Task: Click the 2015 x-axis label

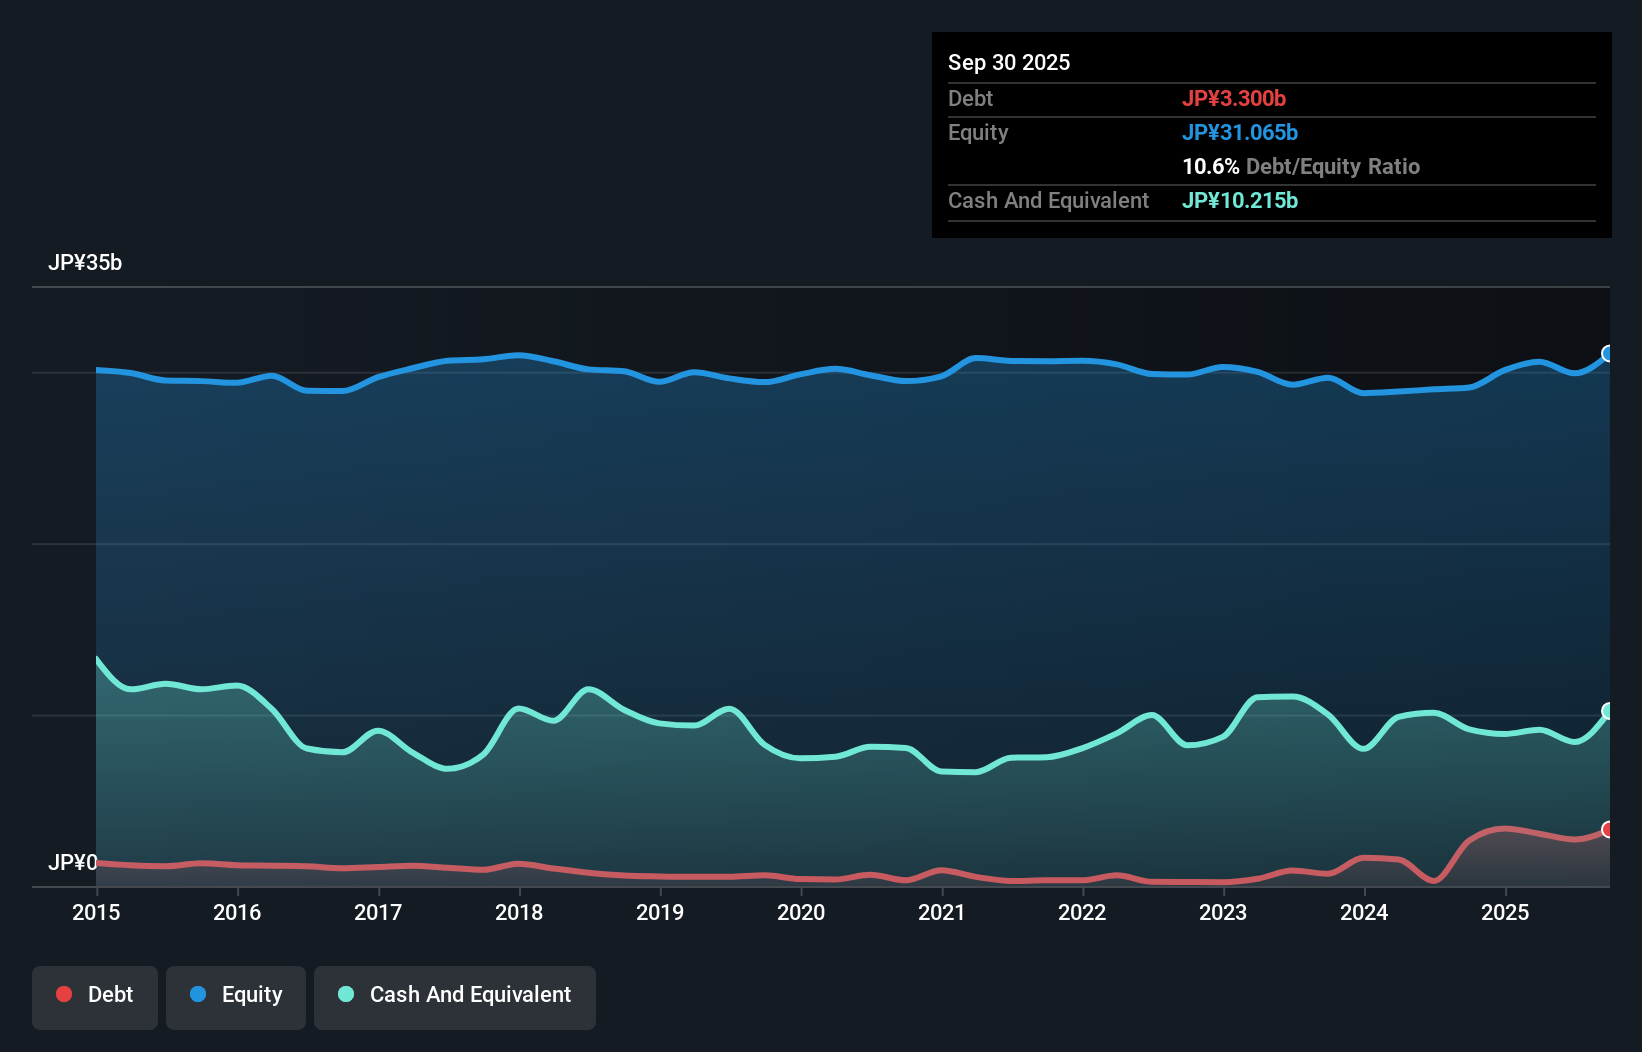Action: tap(96, 912)
